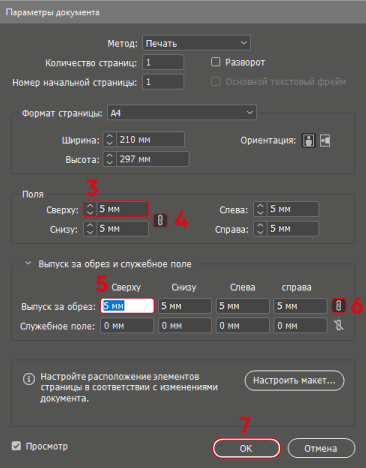
Task: Click the Служебное поле Снизу field
Action: coord(185,325)
